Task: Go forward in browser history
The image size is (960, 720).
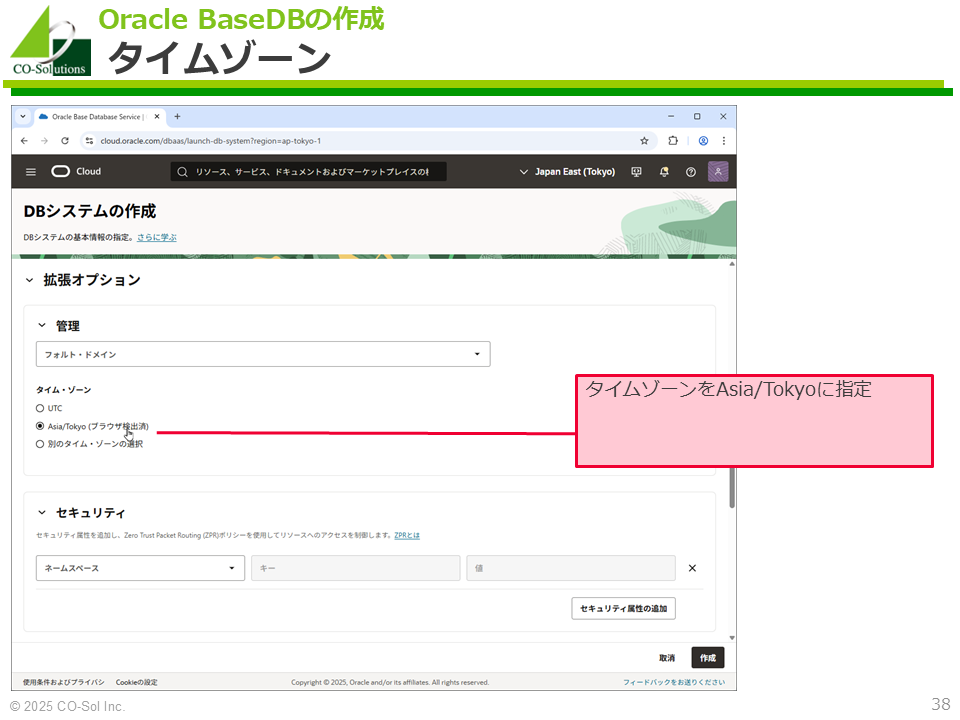Action: (44, 141)
